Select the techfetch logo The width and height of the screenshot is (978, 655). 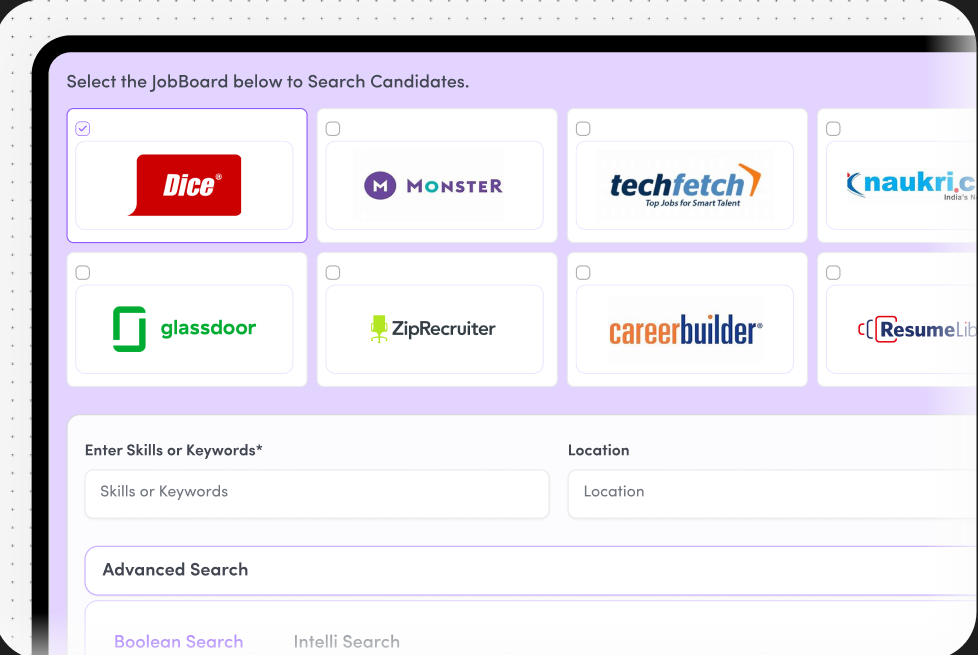click(x=686, y=182)
